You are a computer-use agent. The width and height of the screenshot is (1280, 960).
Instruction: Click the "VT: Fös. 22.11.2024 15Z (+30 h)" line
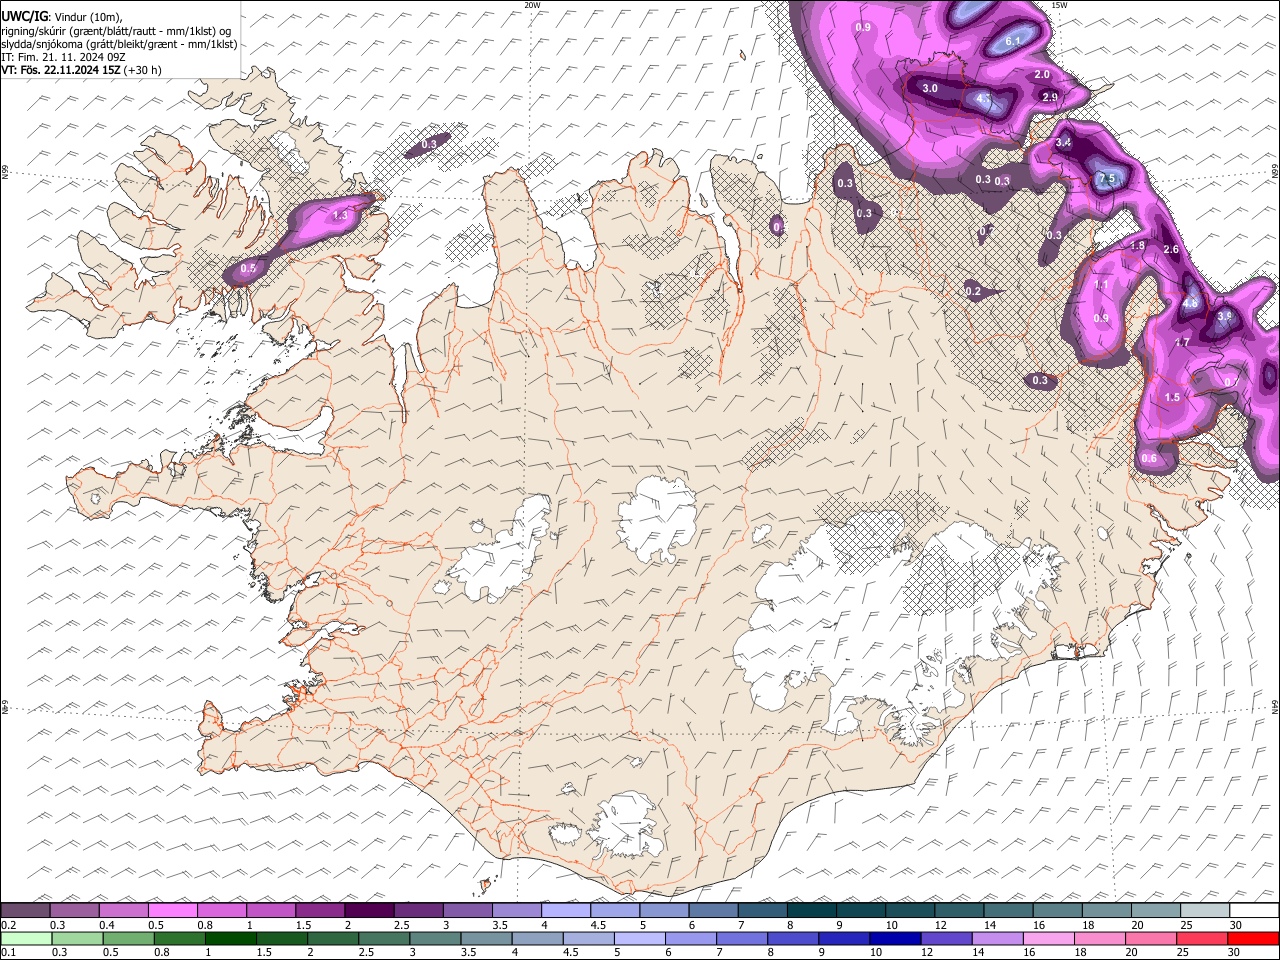click(81, 70)
